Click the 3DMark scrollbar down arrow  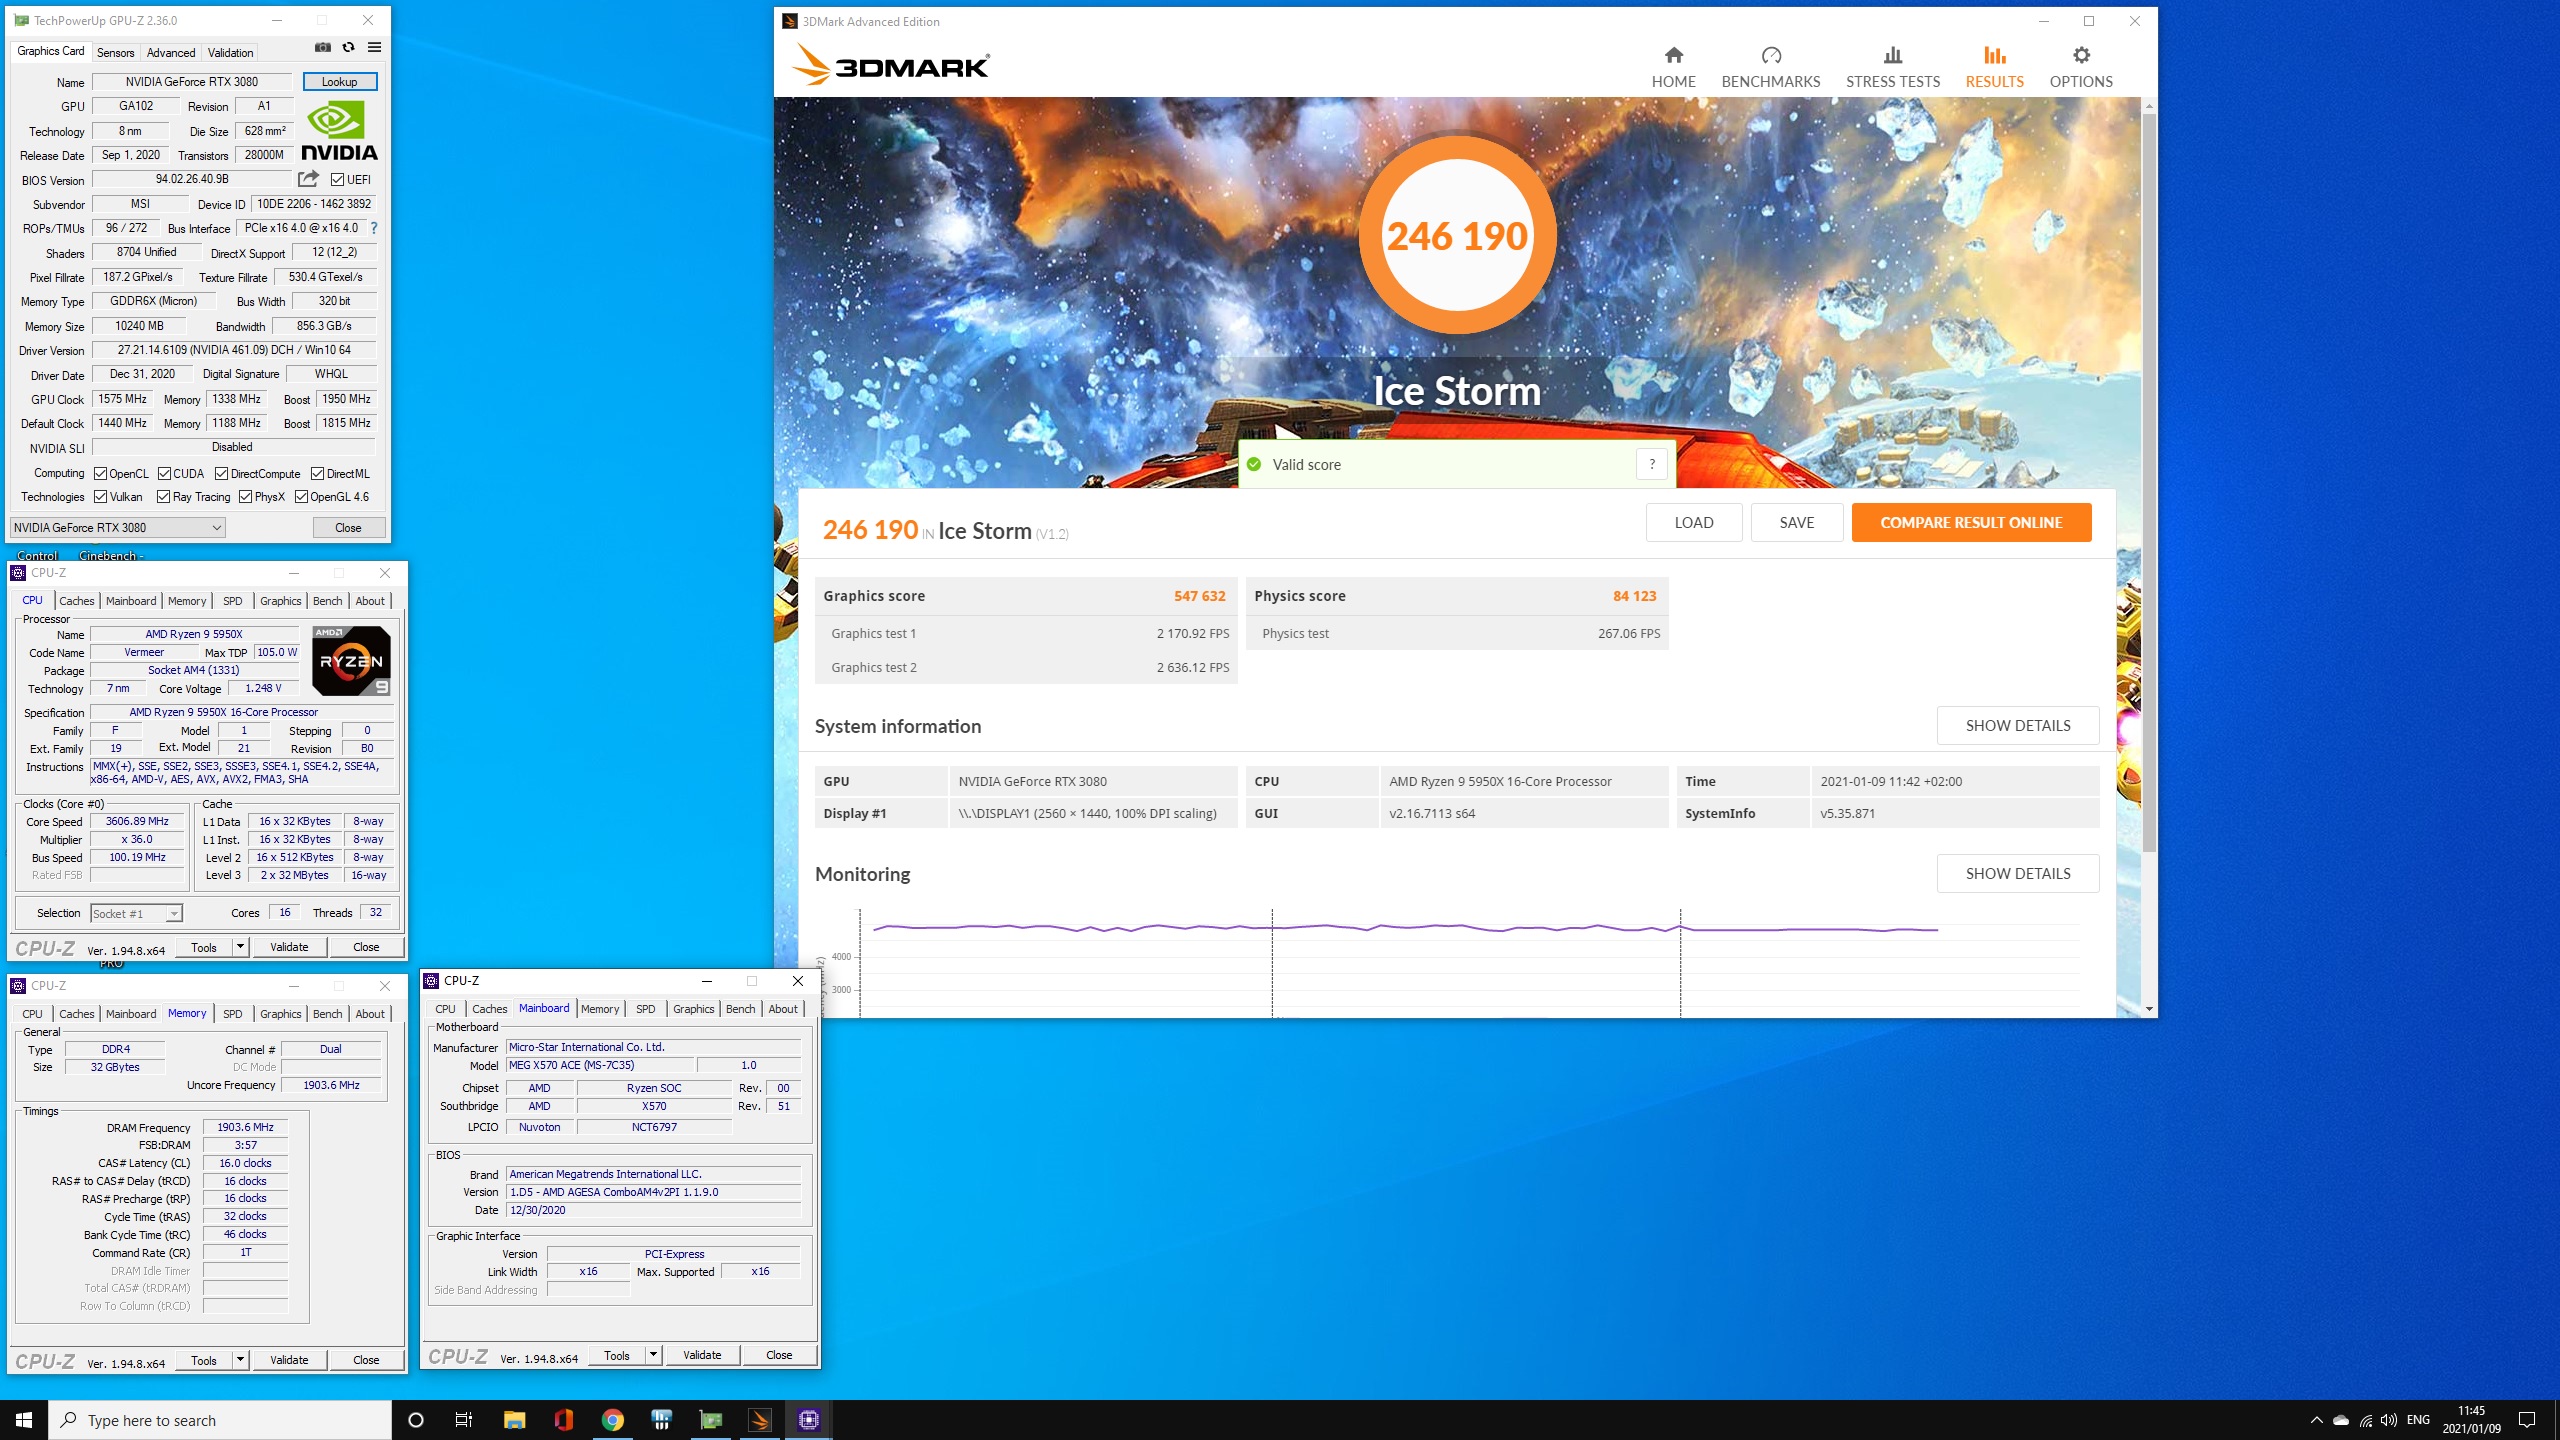click(x=2149, y=1009)
